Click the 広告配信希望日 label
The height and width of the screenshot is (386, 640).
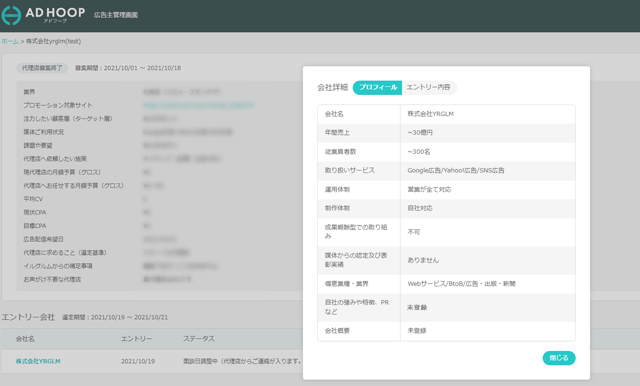point(43,239)
